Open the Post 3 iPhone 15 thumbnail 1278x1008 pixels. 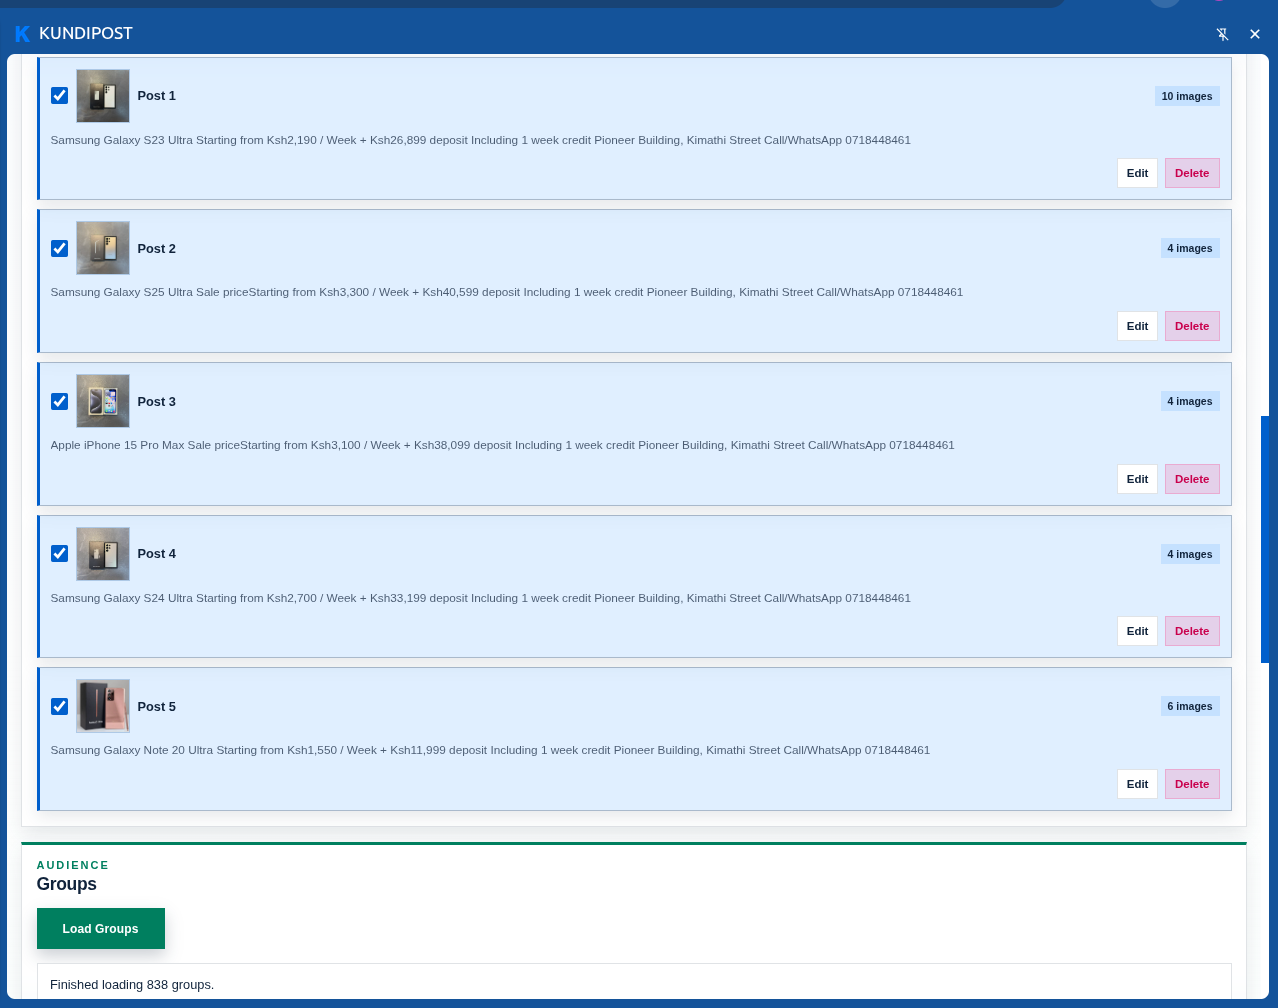(103, 401)
